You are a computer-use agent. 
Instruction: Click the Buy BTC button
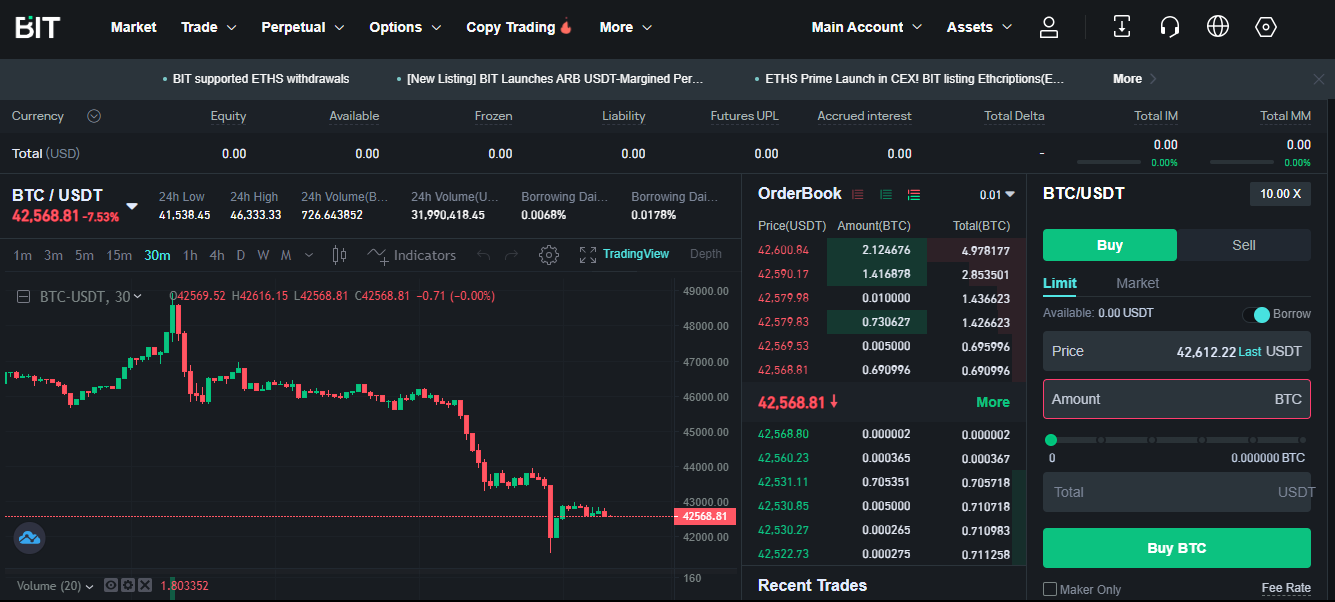click(x=1177, y=548)
